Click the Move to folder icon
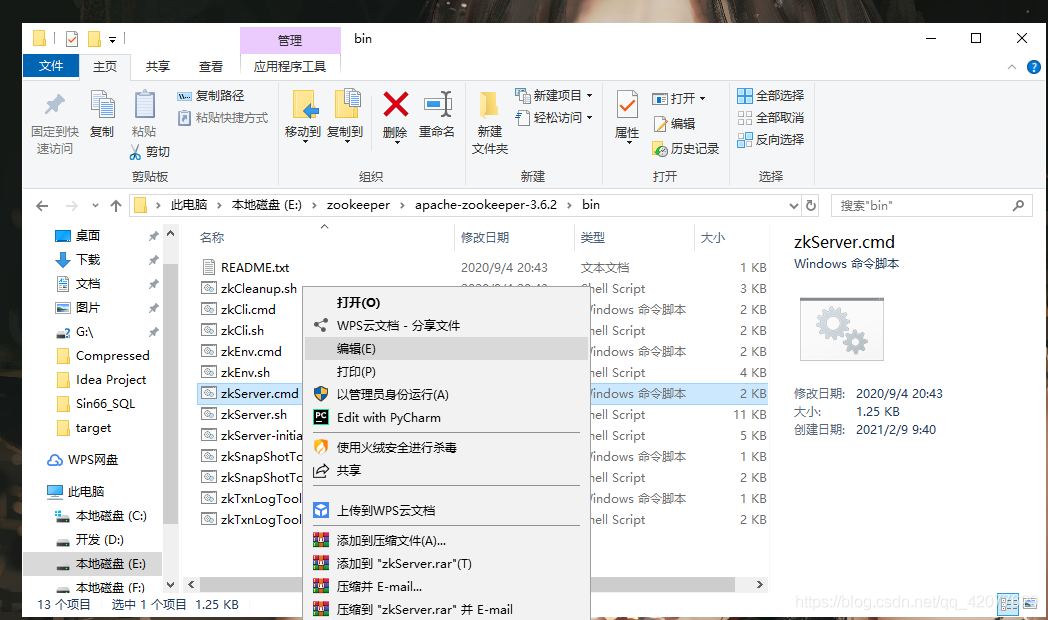Viewport: 1048px width, 620px height. point(304,105)
